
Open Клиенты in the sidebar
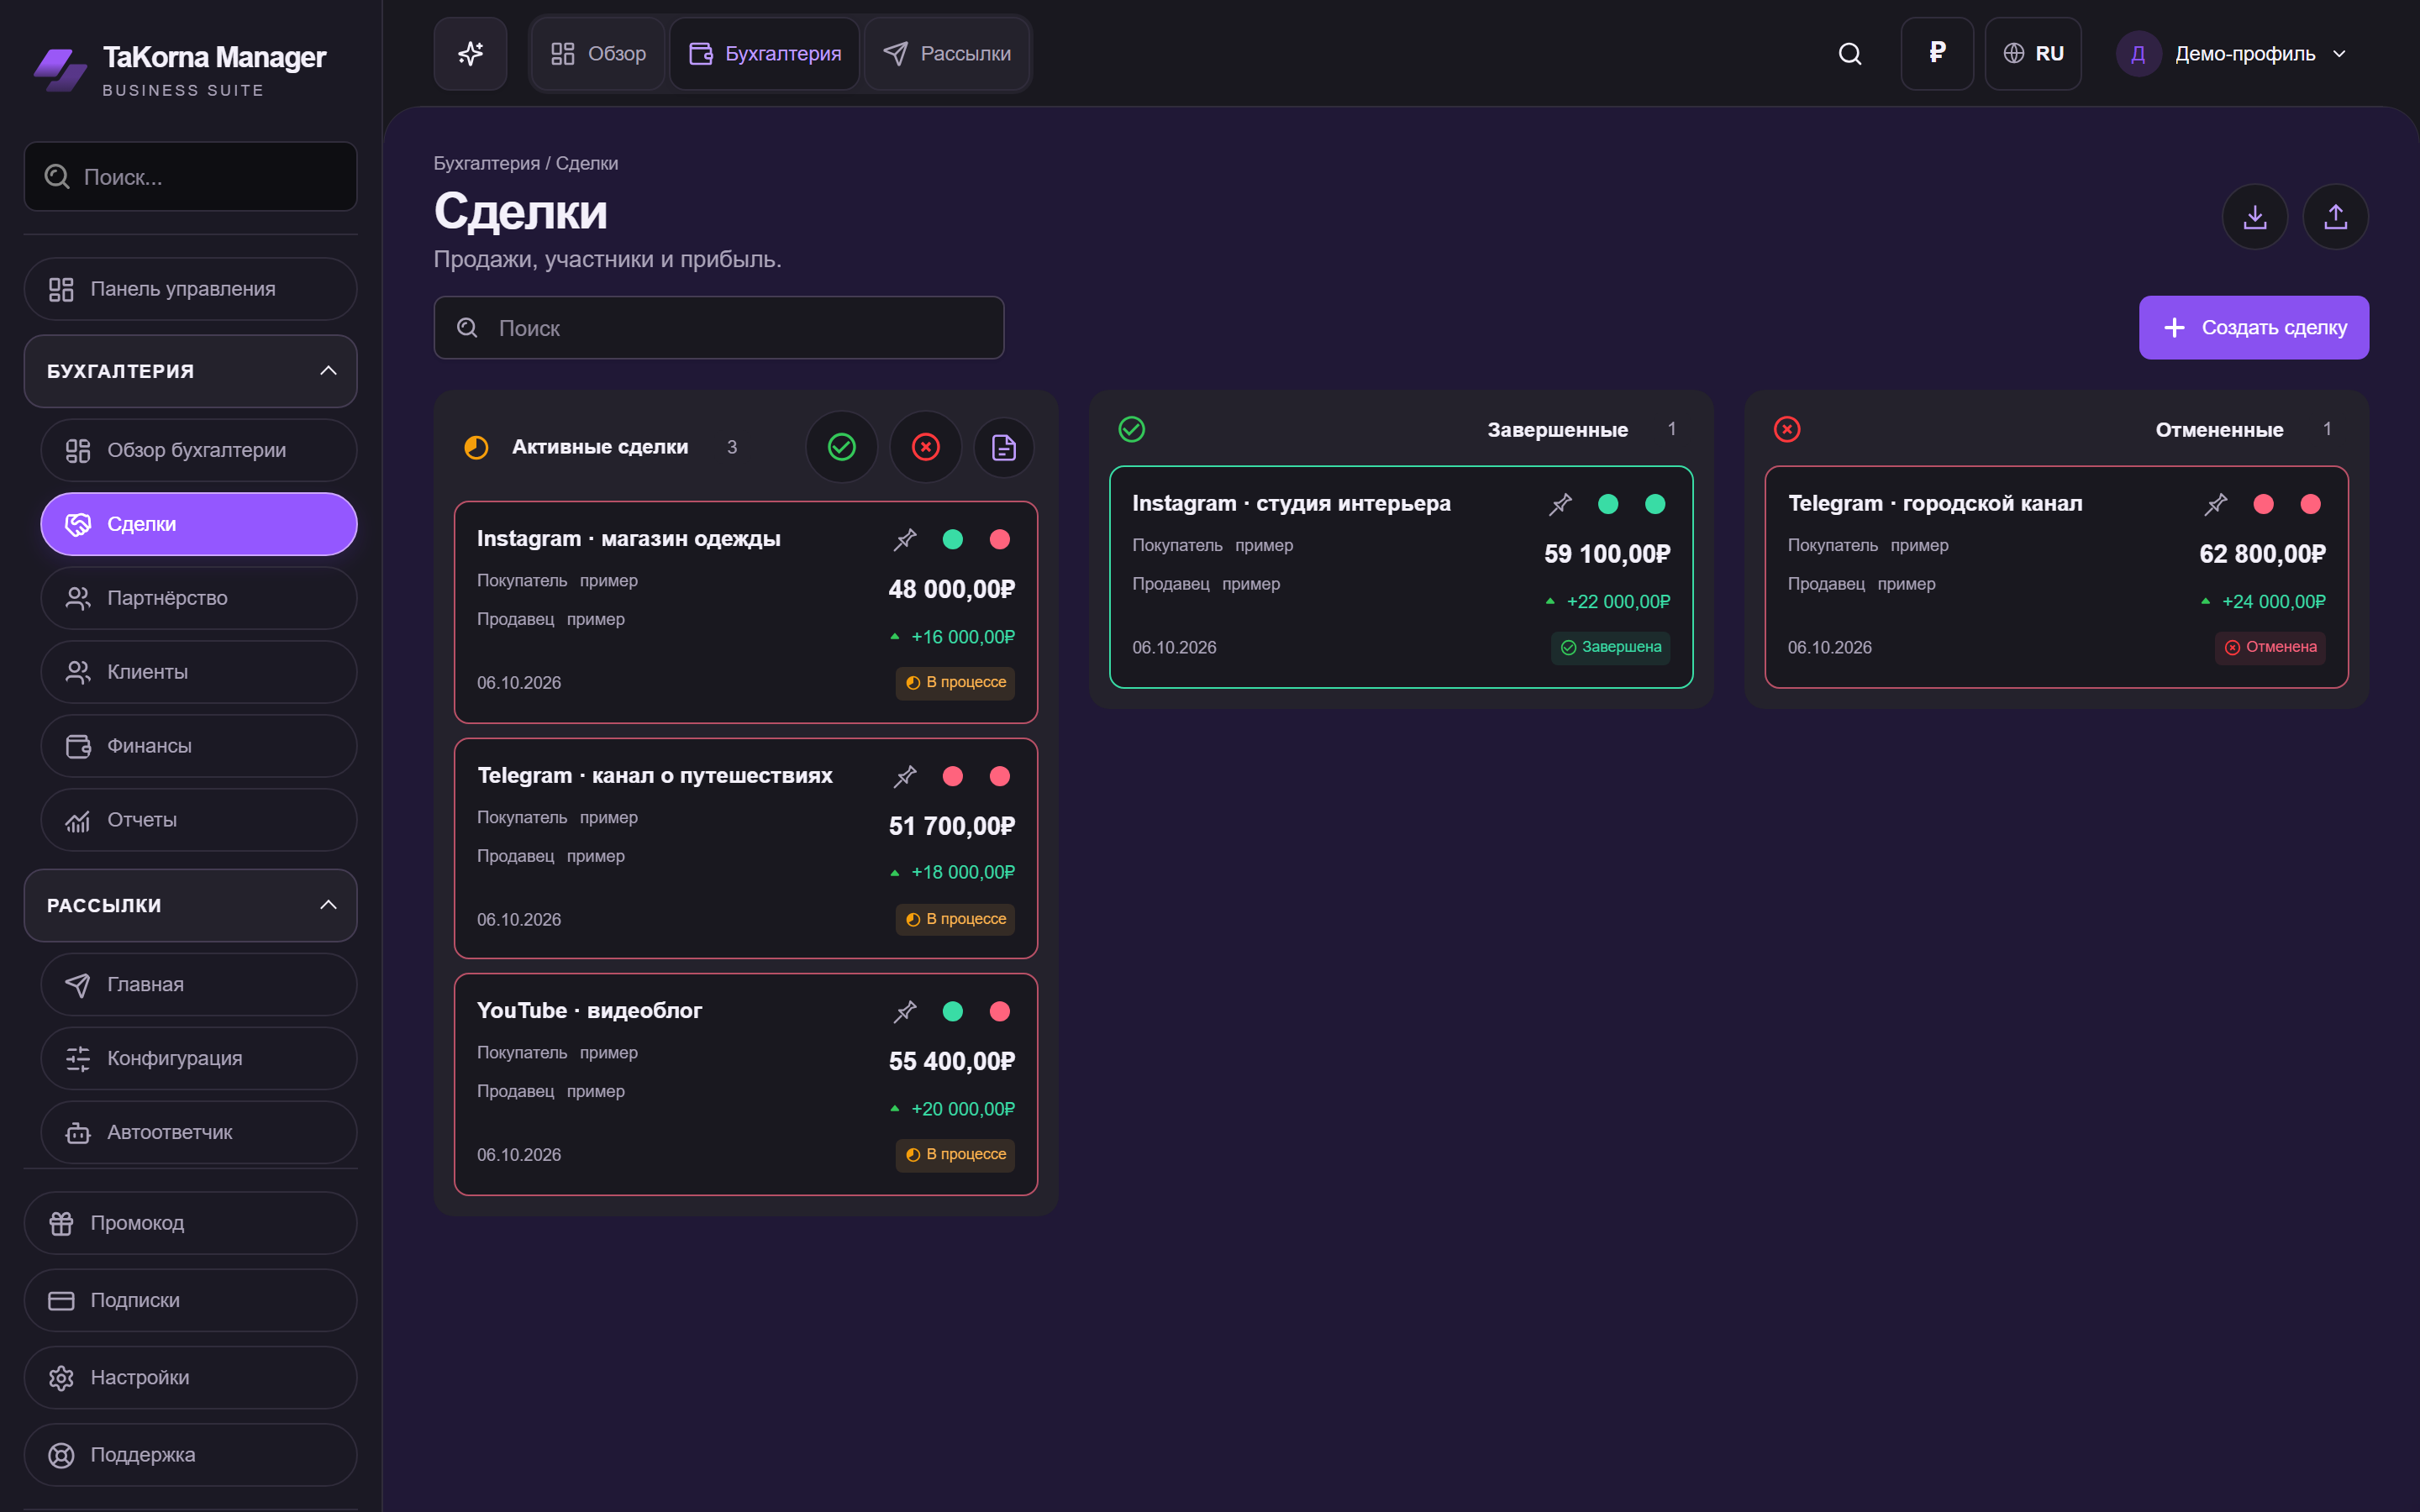pyautogui.click(x=199, y=672)
